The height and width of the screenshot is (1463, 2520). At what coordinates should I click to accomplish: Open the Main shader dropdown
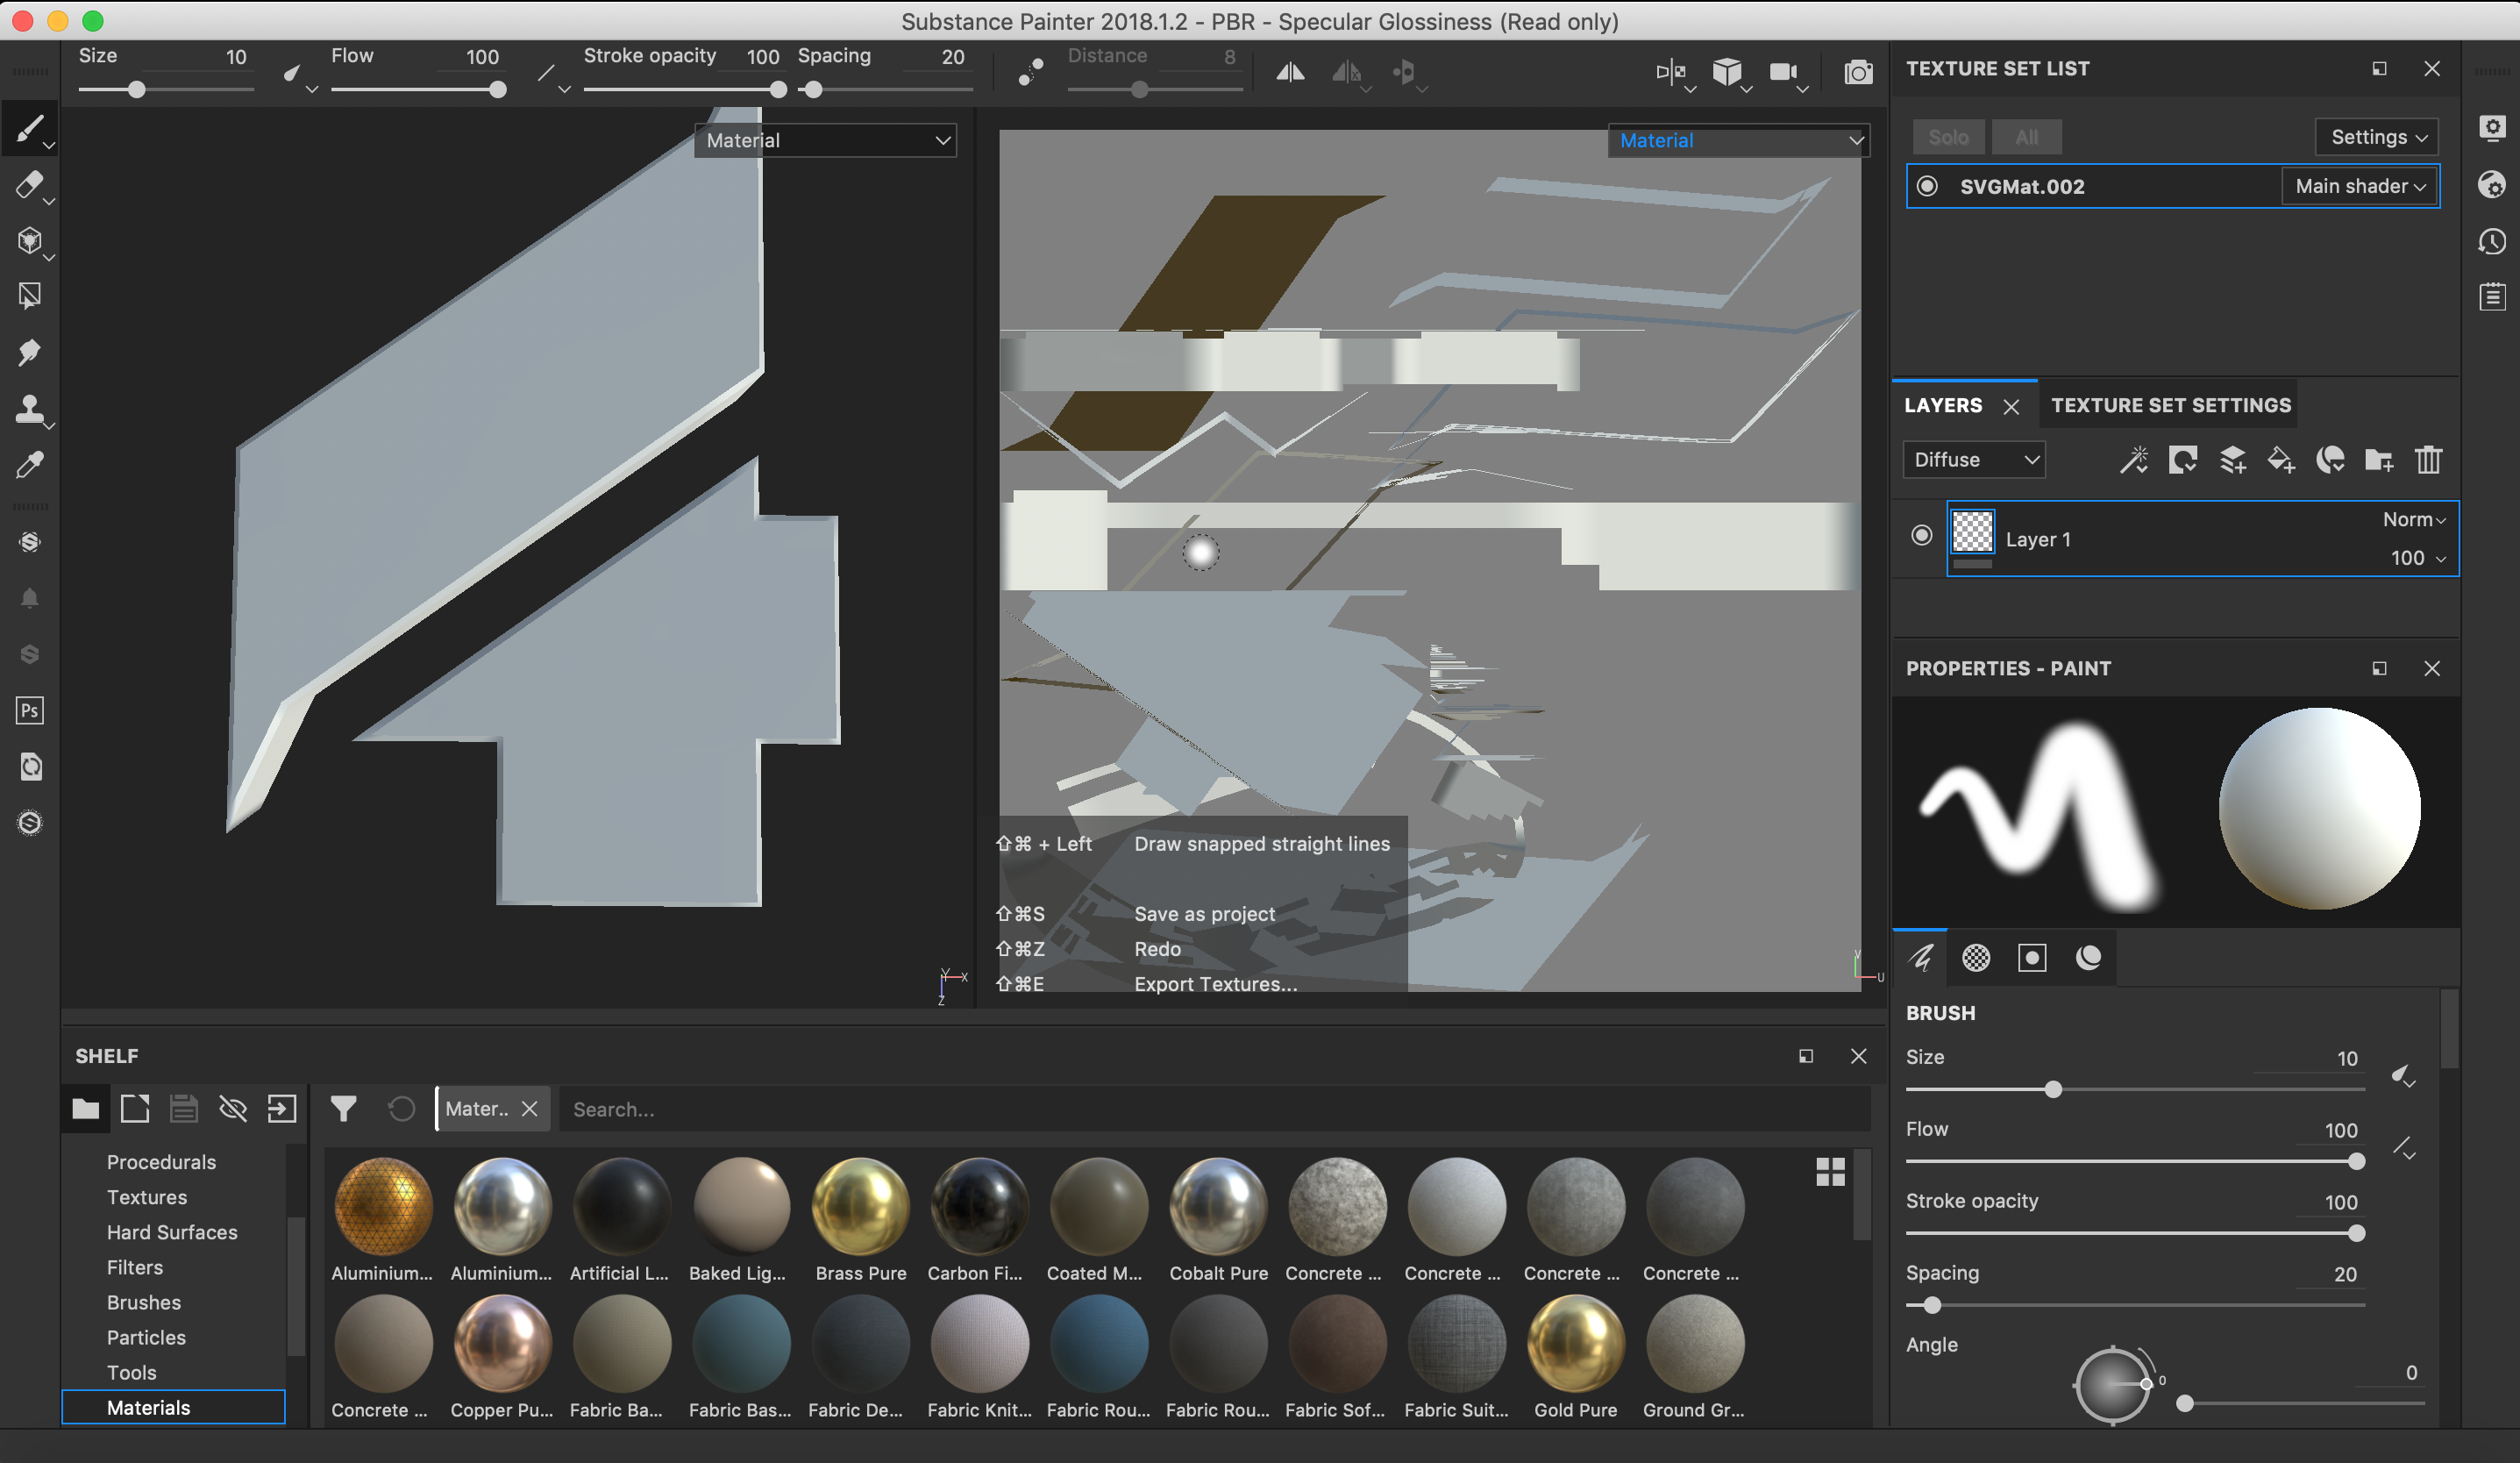pyautogui.click(x=2360, y=187)
